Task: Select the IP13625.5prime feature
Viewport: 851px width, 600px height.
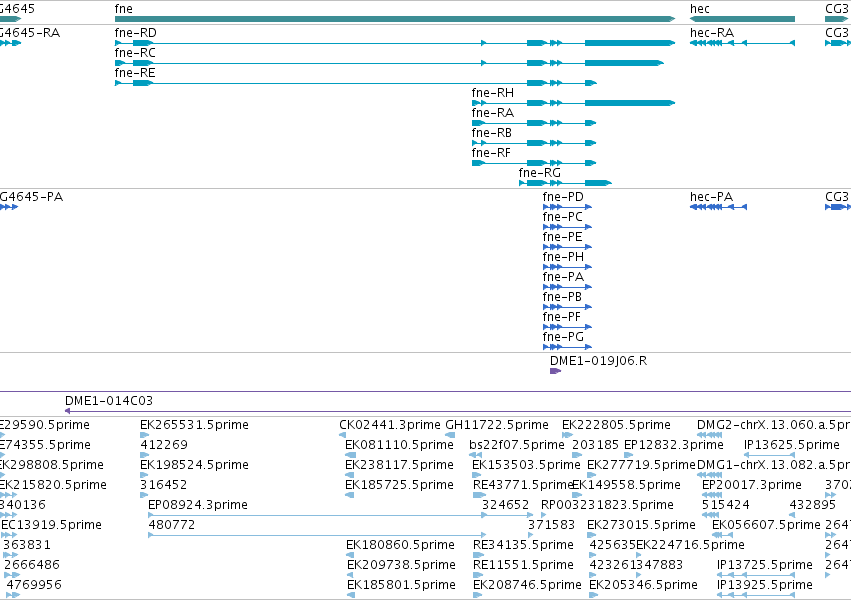Action: (x=769, y=455)
